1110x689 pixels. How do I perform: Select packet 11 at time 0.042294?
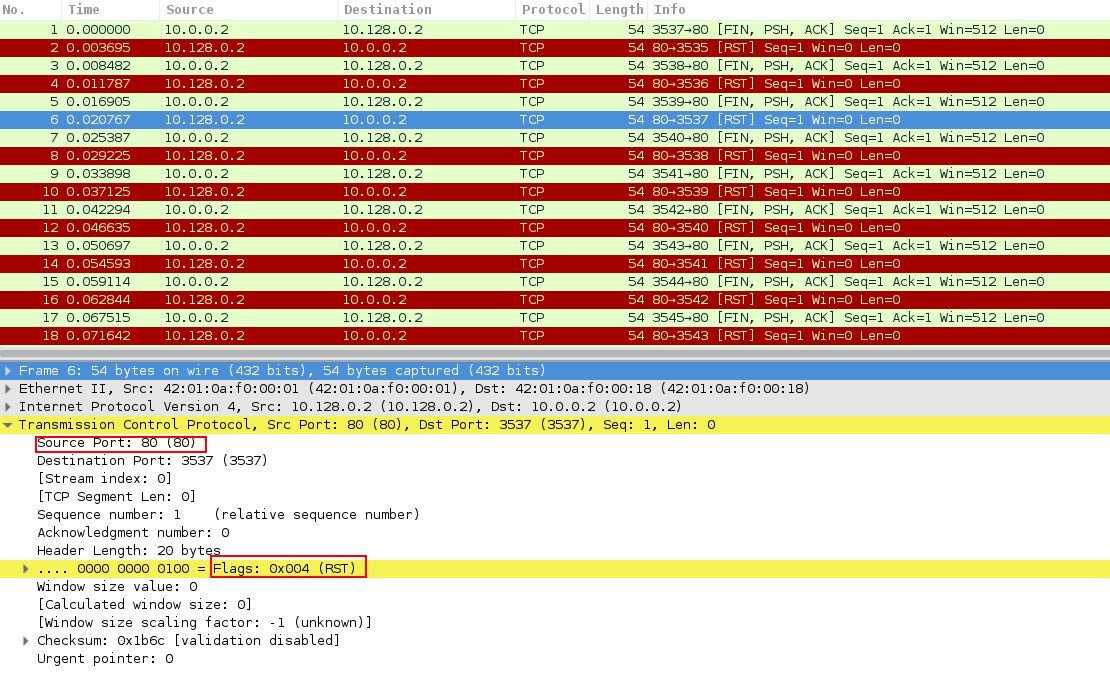tap(555, 210)
